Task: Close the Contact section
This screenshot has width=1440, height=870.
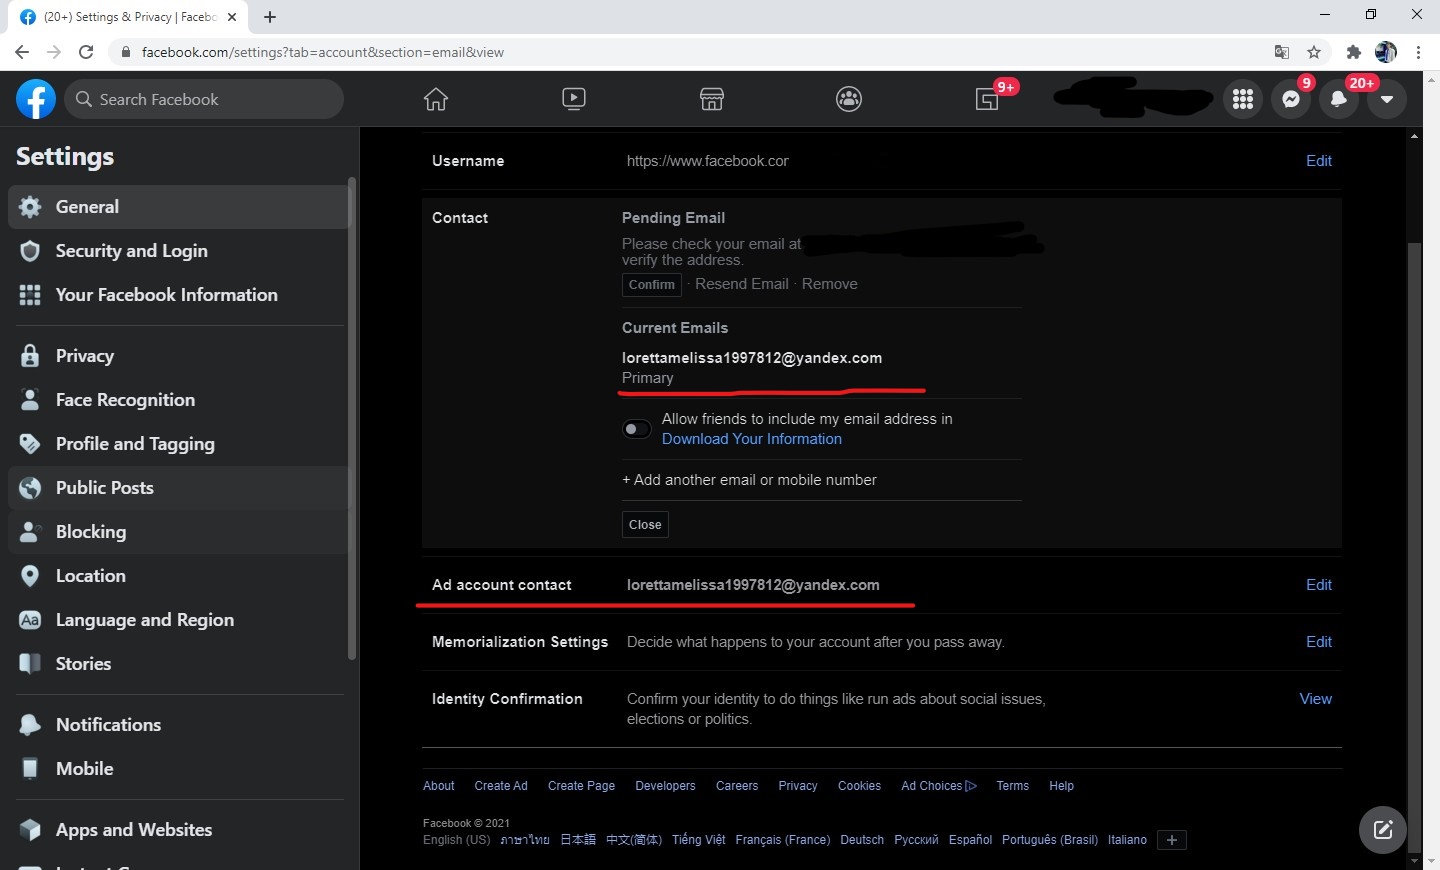Action: (x=645, y=525)
